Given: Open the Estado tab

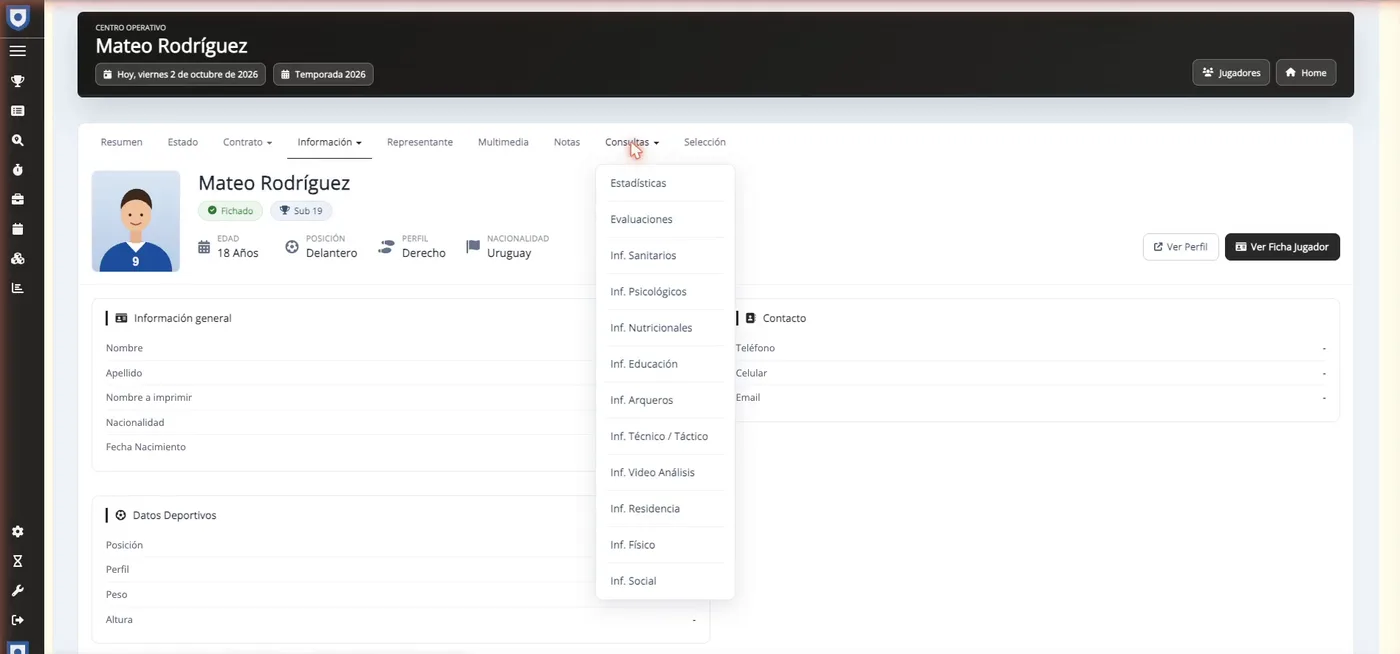Looking at the screenshot, I should click(x=183, y=142).
